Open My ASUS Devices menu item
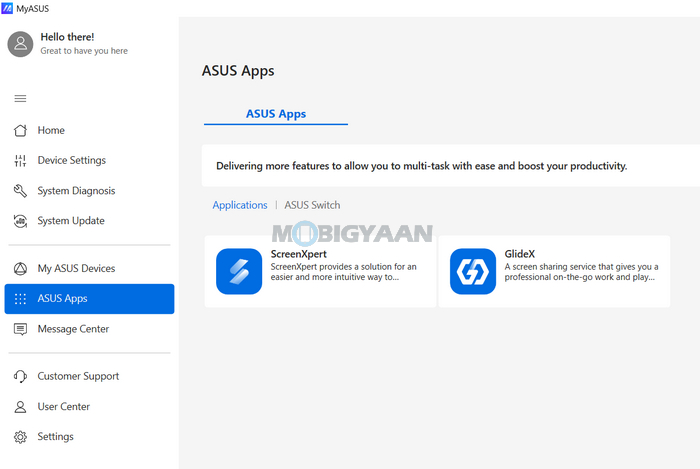This screenshot has height=469, width=700. pos(76,268)
